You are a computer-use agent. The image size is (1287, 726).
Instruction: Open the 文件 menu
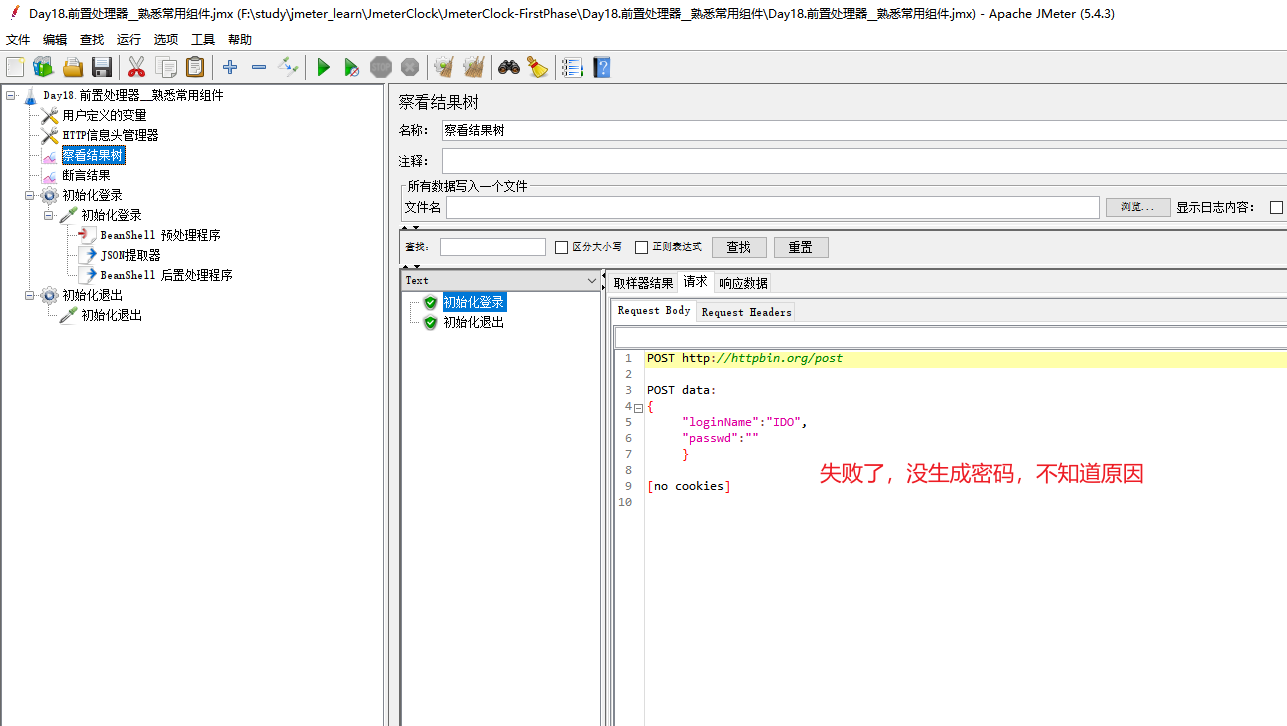tap(18, 39)
